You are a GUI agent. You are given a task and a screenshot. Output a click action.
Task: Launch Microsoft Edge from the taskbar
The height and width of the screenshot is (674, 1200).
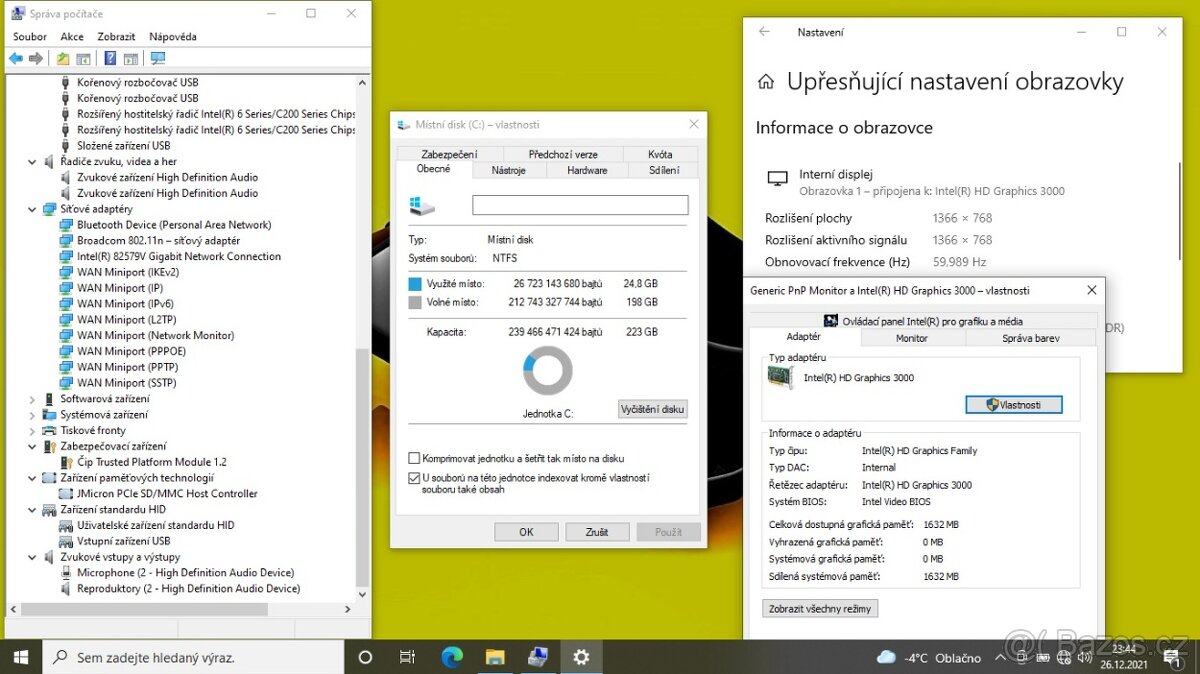click(x=452, y=657)
